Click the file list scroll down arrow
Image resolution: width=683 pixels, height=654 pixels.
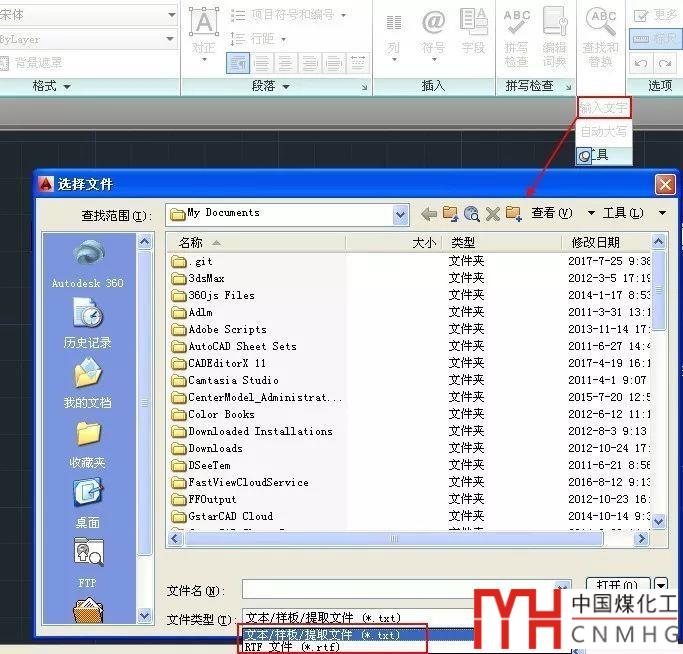[x=658, y=521]
